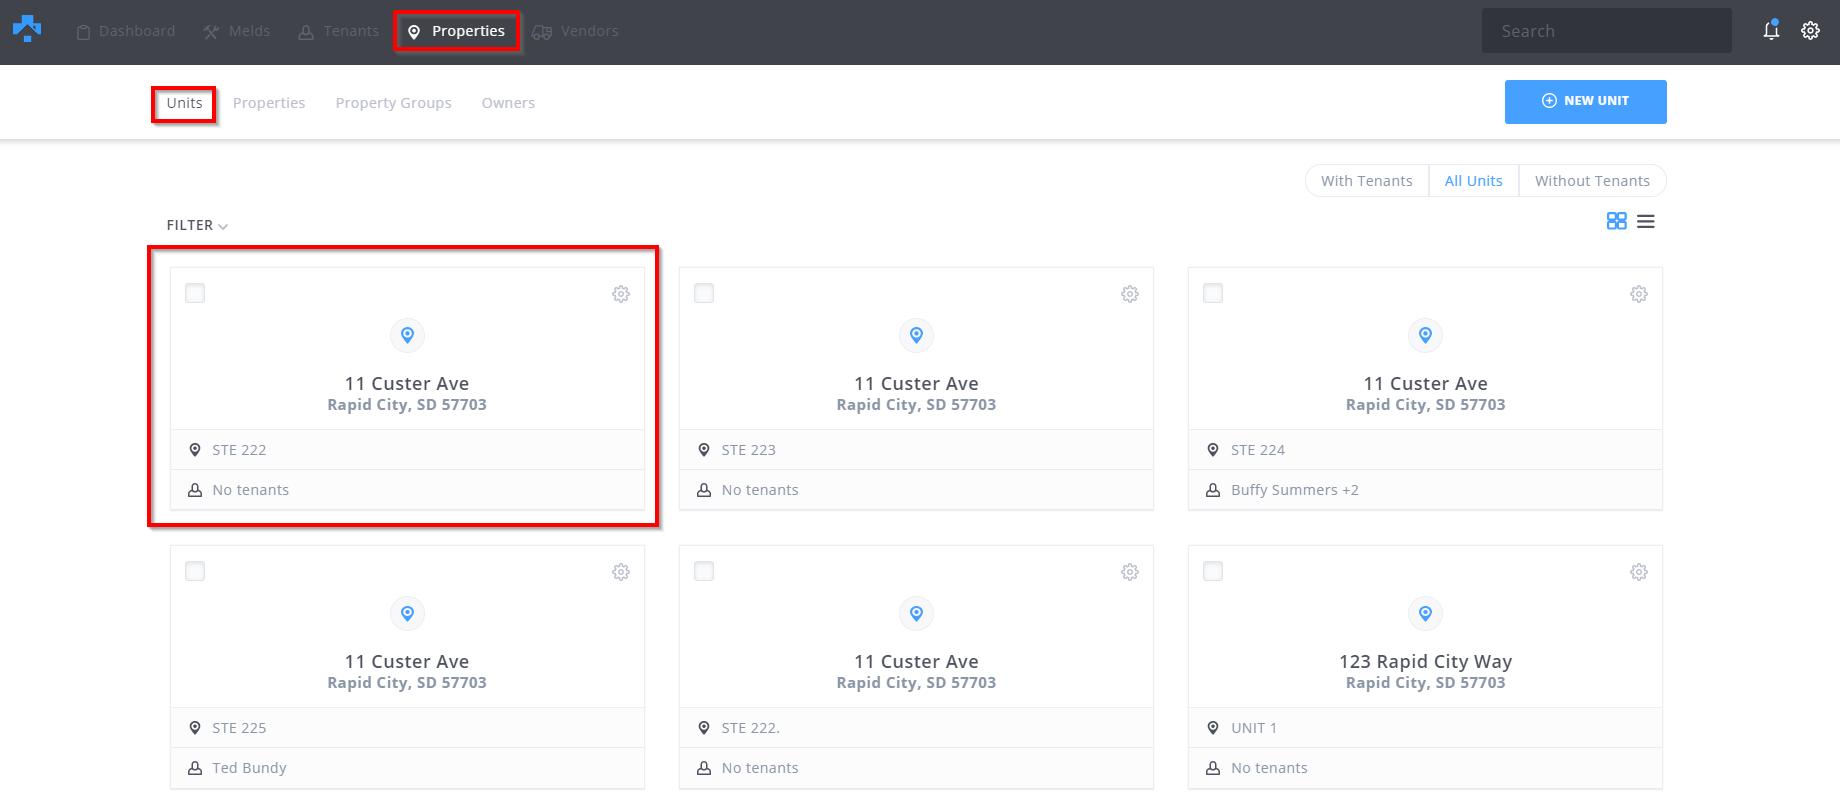Click the STE 222. unit label

point(750,728)
